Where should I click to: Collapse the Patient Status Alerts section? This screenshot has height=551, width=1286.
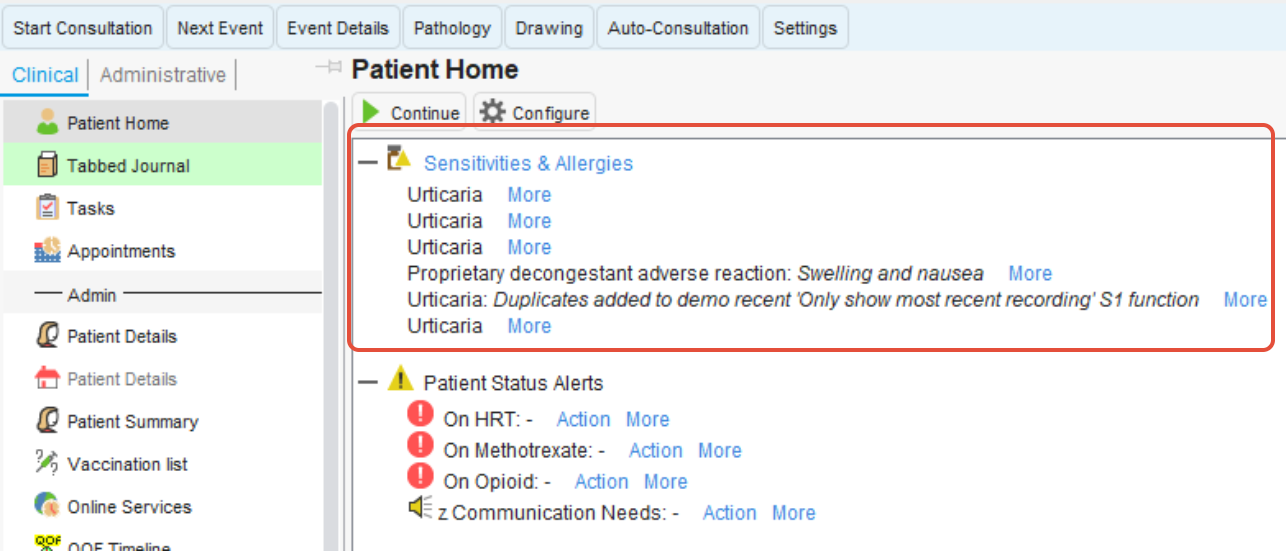pos(368,382)
